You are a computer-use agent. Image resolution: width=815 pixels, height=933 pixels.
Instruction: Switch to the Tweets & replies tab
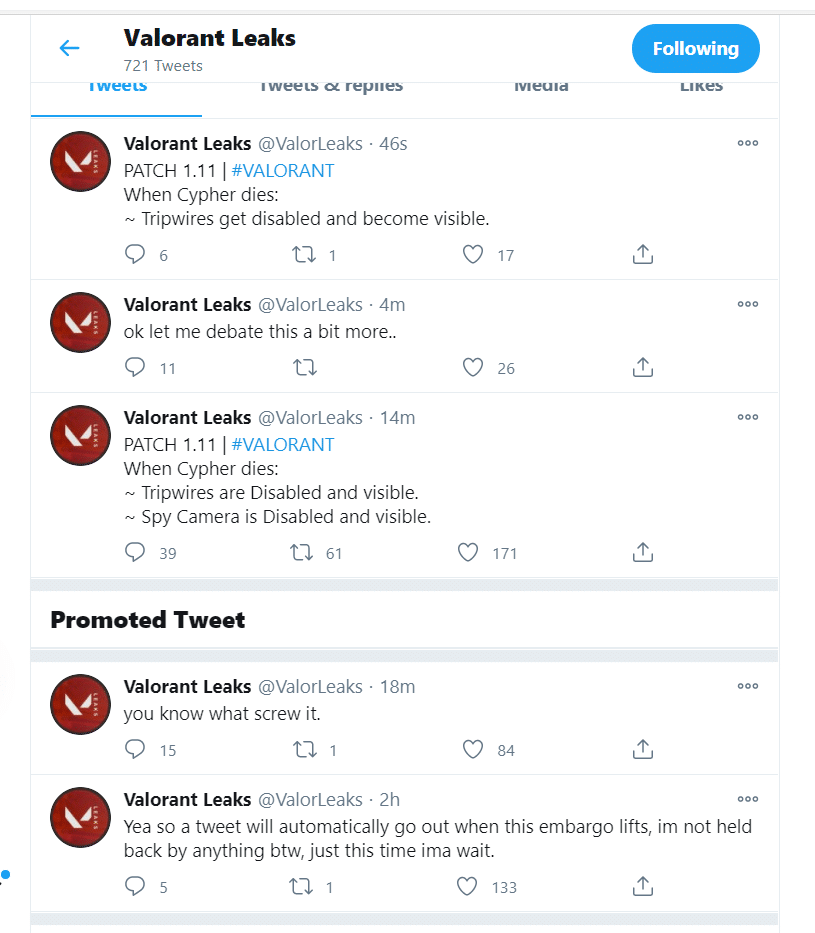[331, 86]
